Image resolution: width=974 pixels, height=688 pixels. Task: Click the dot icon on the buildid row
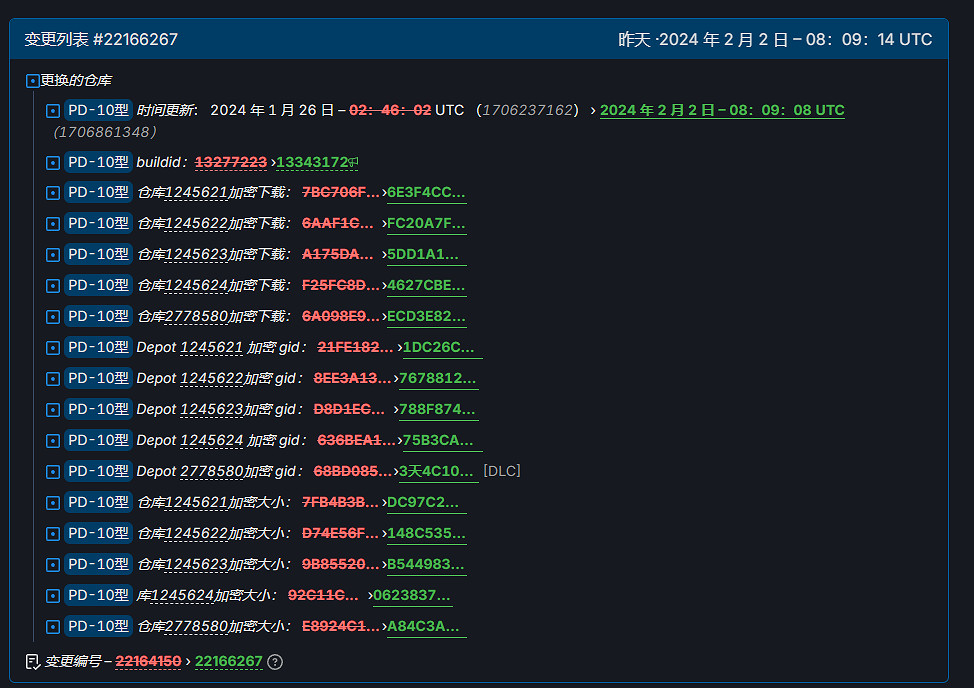click(52, 161)
